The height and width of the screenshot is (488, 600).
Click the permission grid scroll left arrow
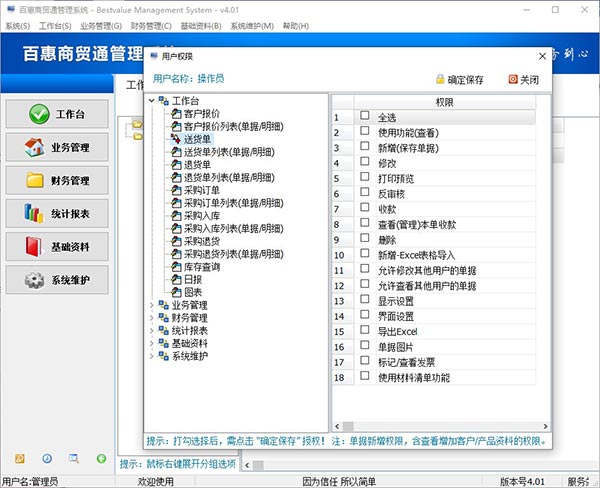(337, 426)
